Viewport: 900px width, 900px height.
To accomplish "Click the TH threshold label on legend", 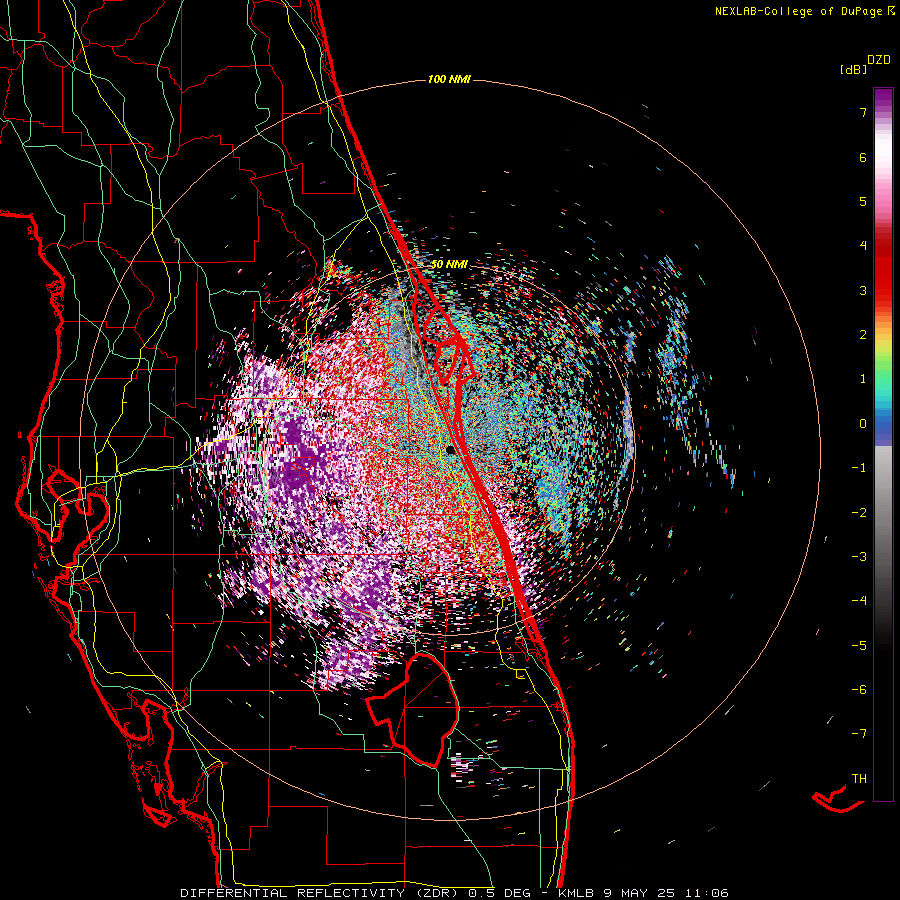I will click(859, 779).
